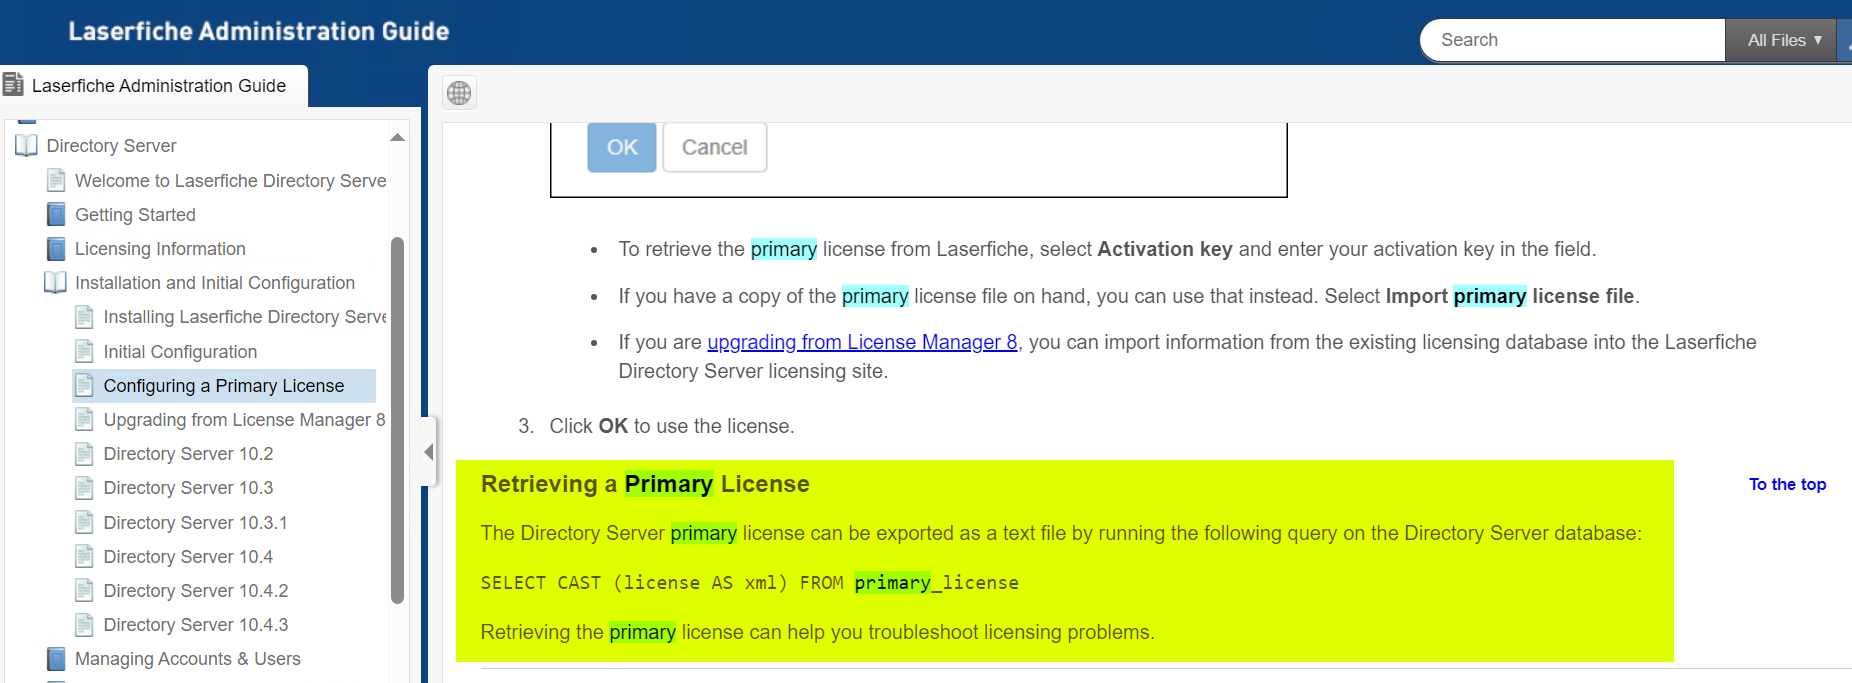Click the page icon beside Directory Server 10.4
Screen dimensions: 1852x683
[x=85, y=557]
